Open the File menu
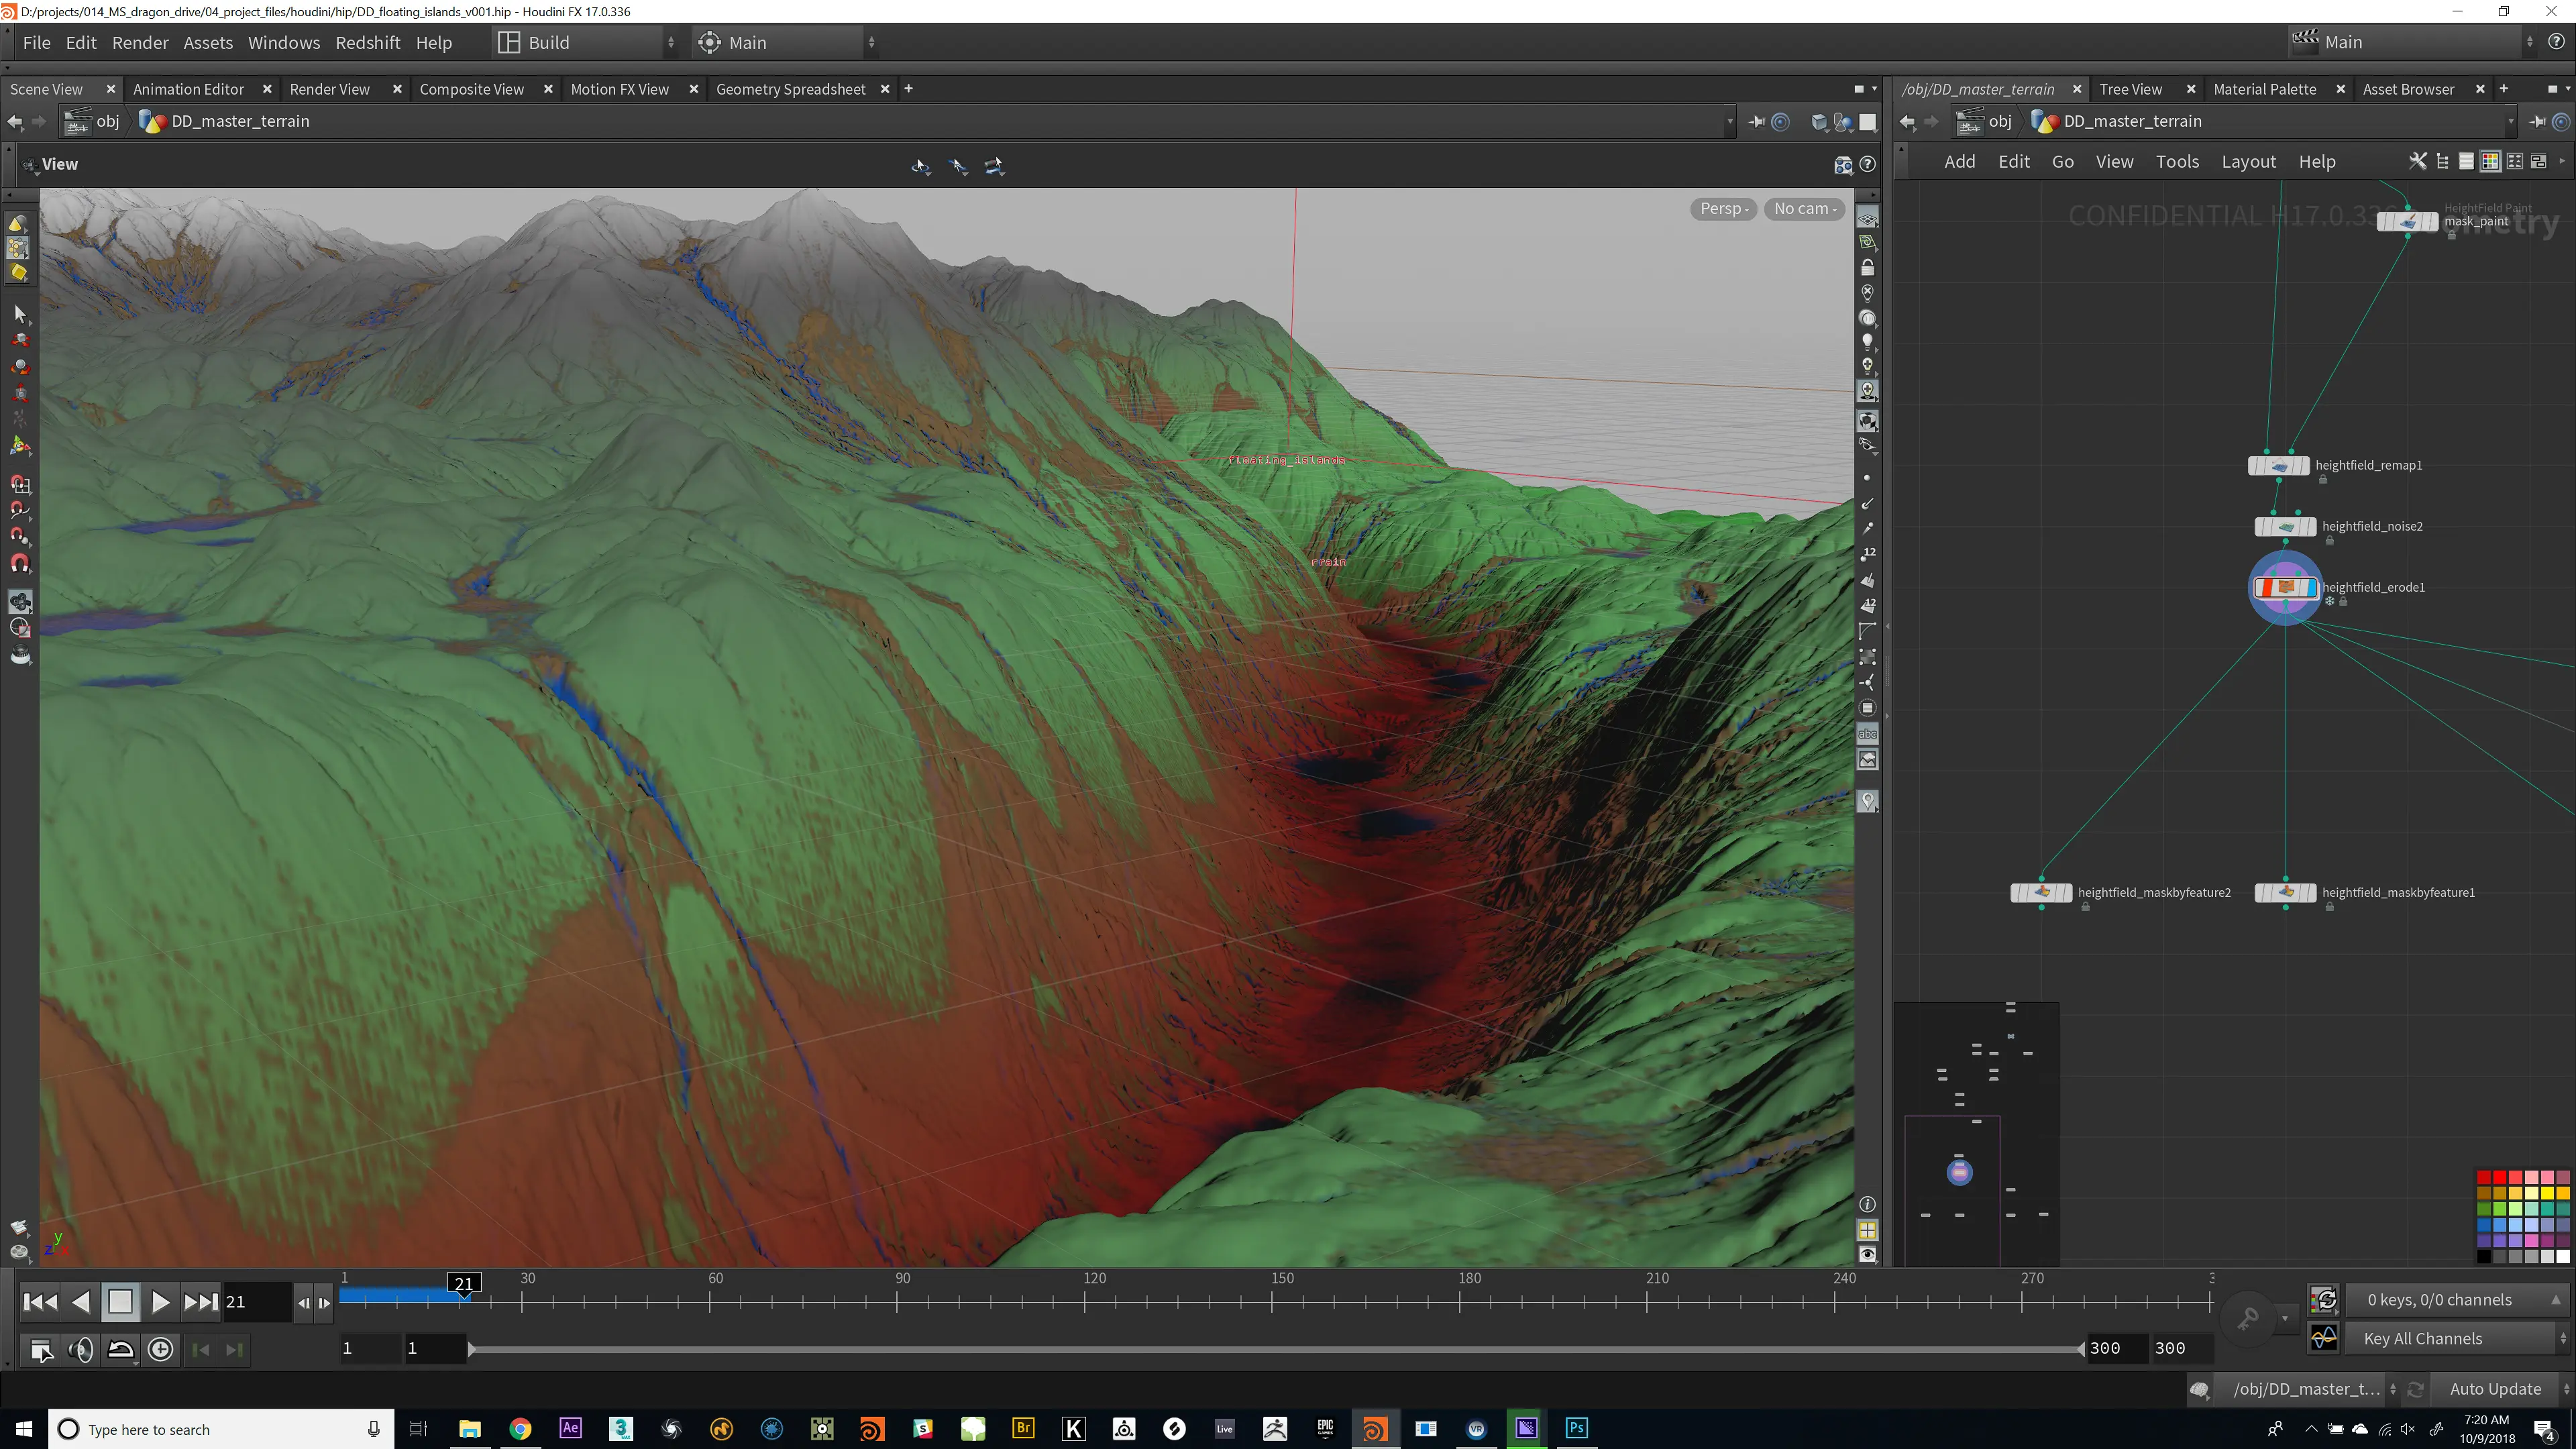 pyautogui.click(x=37, y=42)
